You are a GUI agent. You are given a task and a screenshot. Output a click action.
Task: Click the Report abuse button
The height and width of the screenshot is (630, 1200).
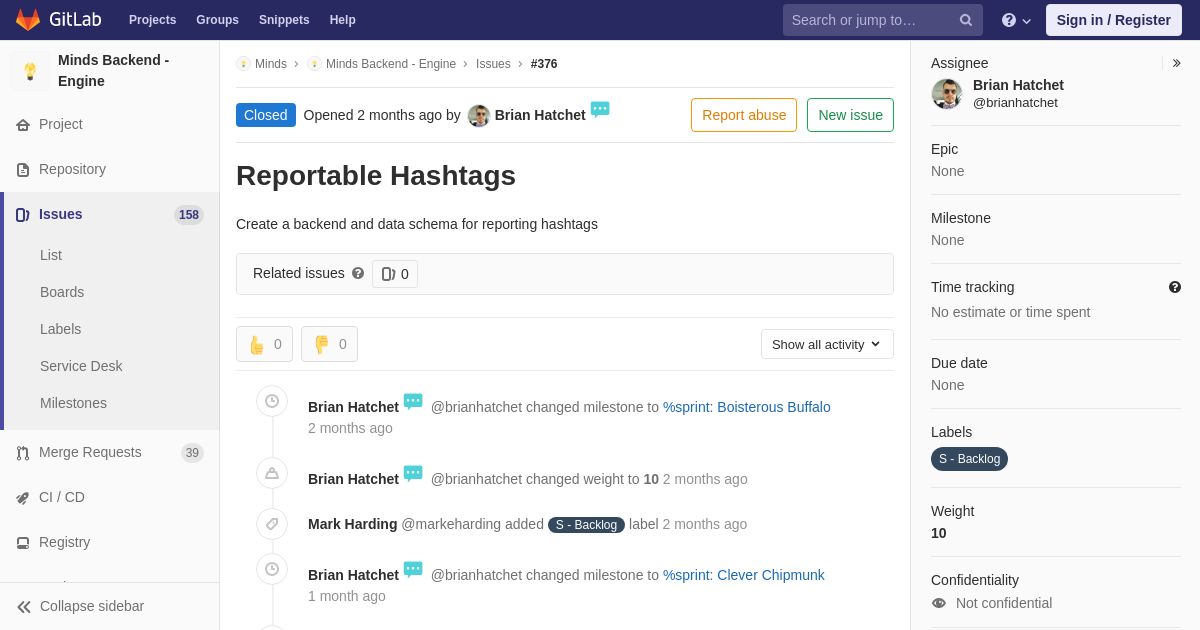pyautogui.click(x=744, y=115)
